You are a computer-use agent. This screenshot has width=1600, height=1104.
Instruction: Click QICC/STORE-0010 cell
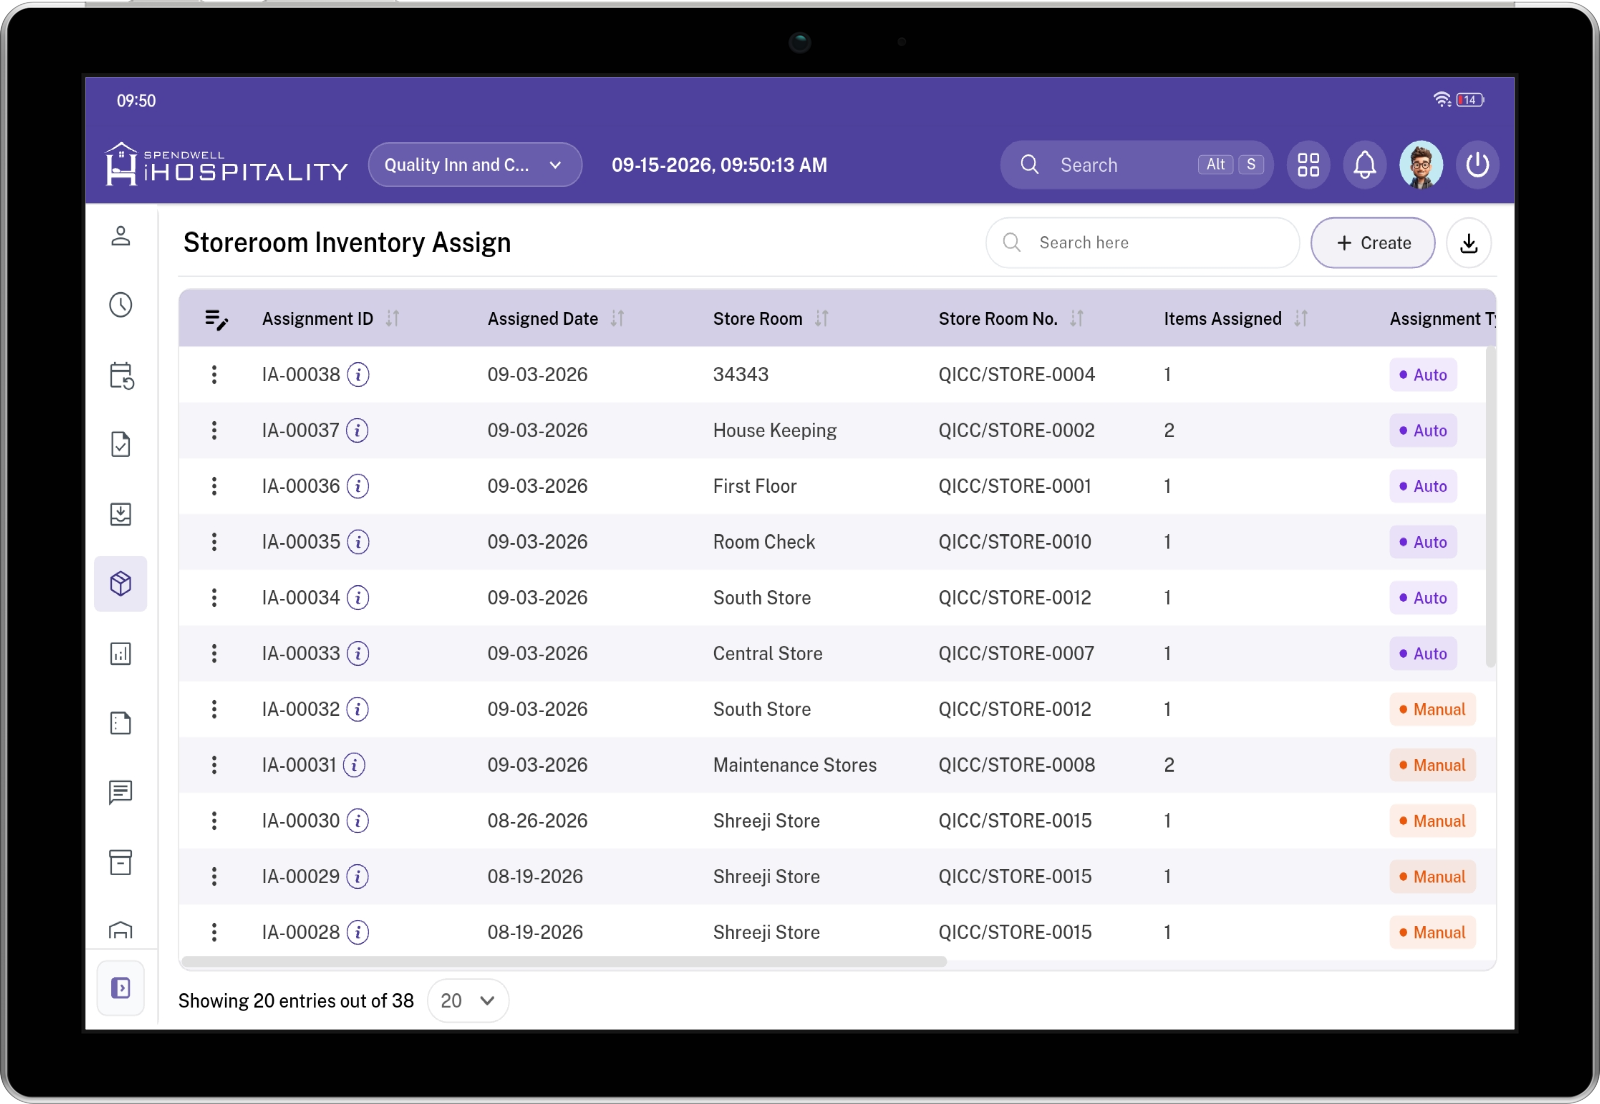coord(1015,542)
